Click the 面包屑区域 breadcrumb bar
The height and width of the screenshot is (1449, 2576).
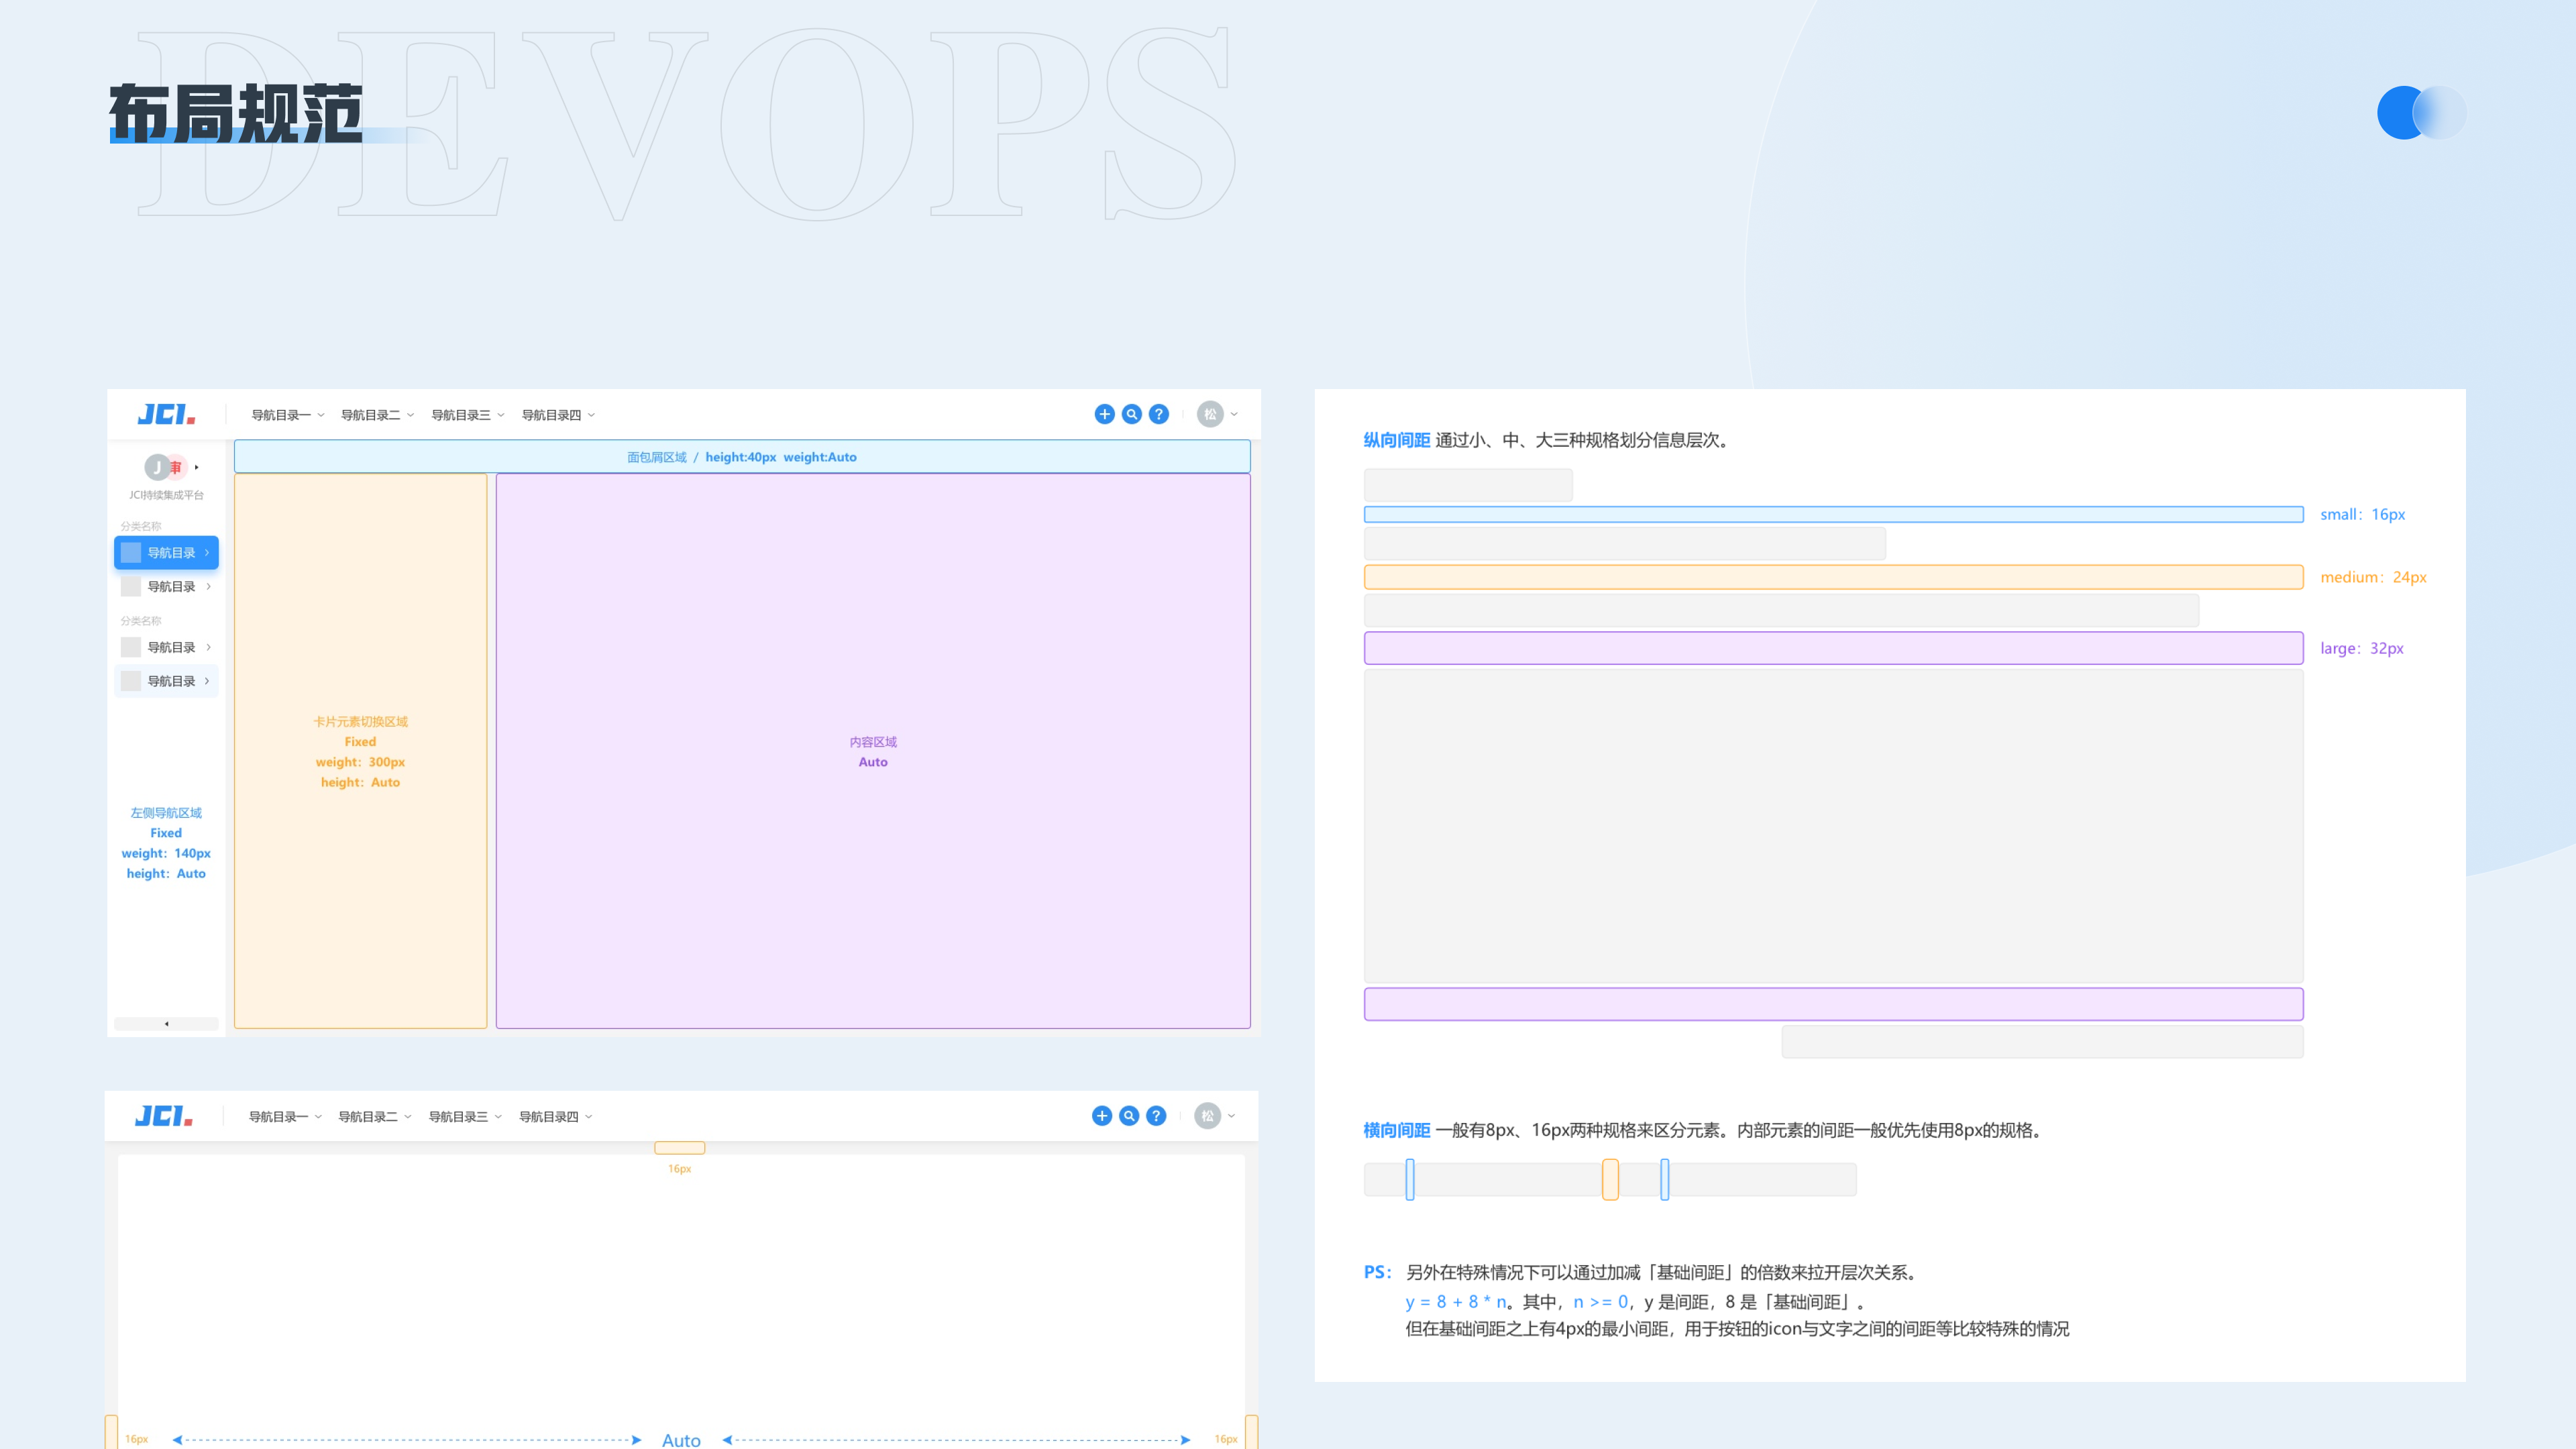[x=741, y=457]
